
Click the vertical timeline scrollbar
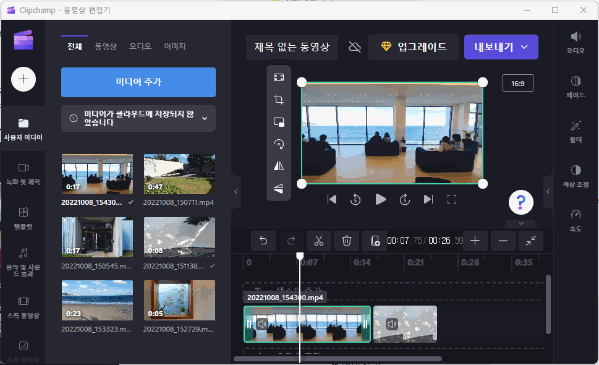[x=549, y=304]
